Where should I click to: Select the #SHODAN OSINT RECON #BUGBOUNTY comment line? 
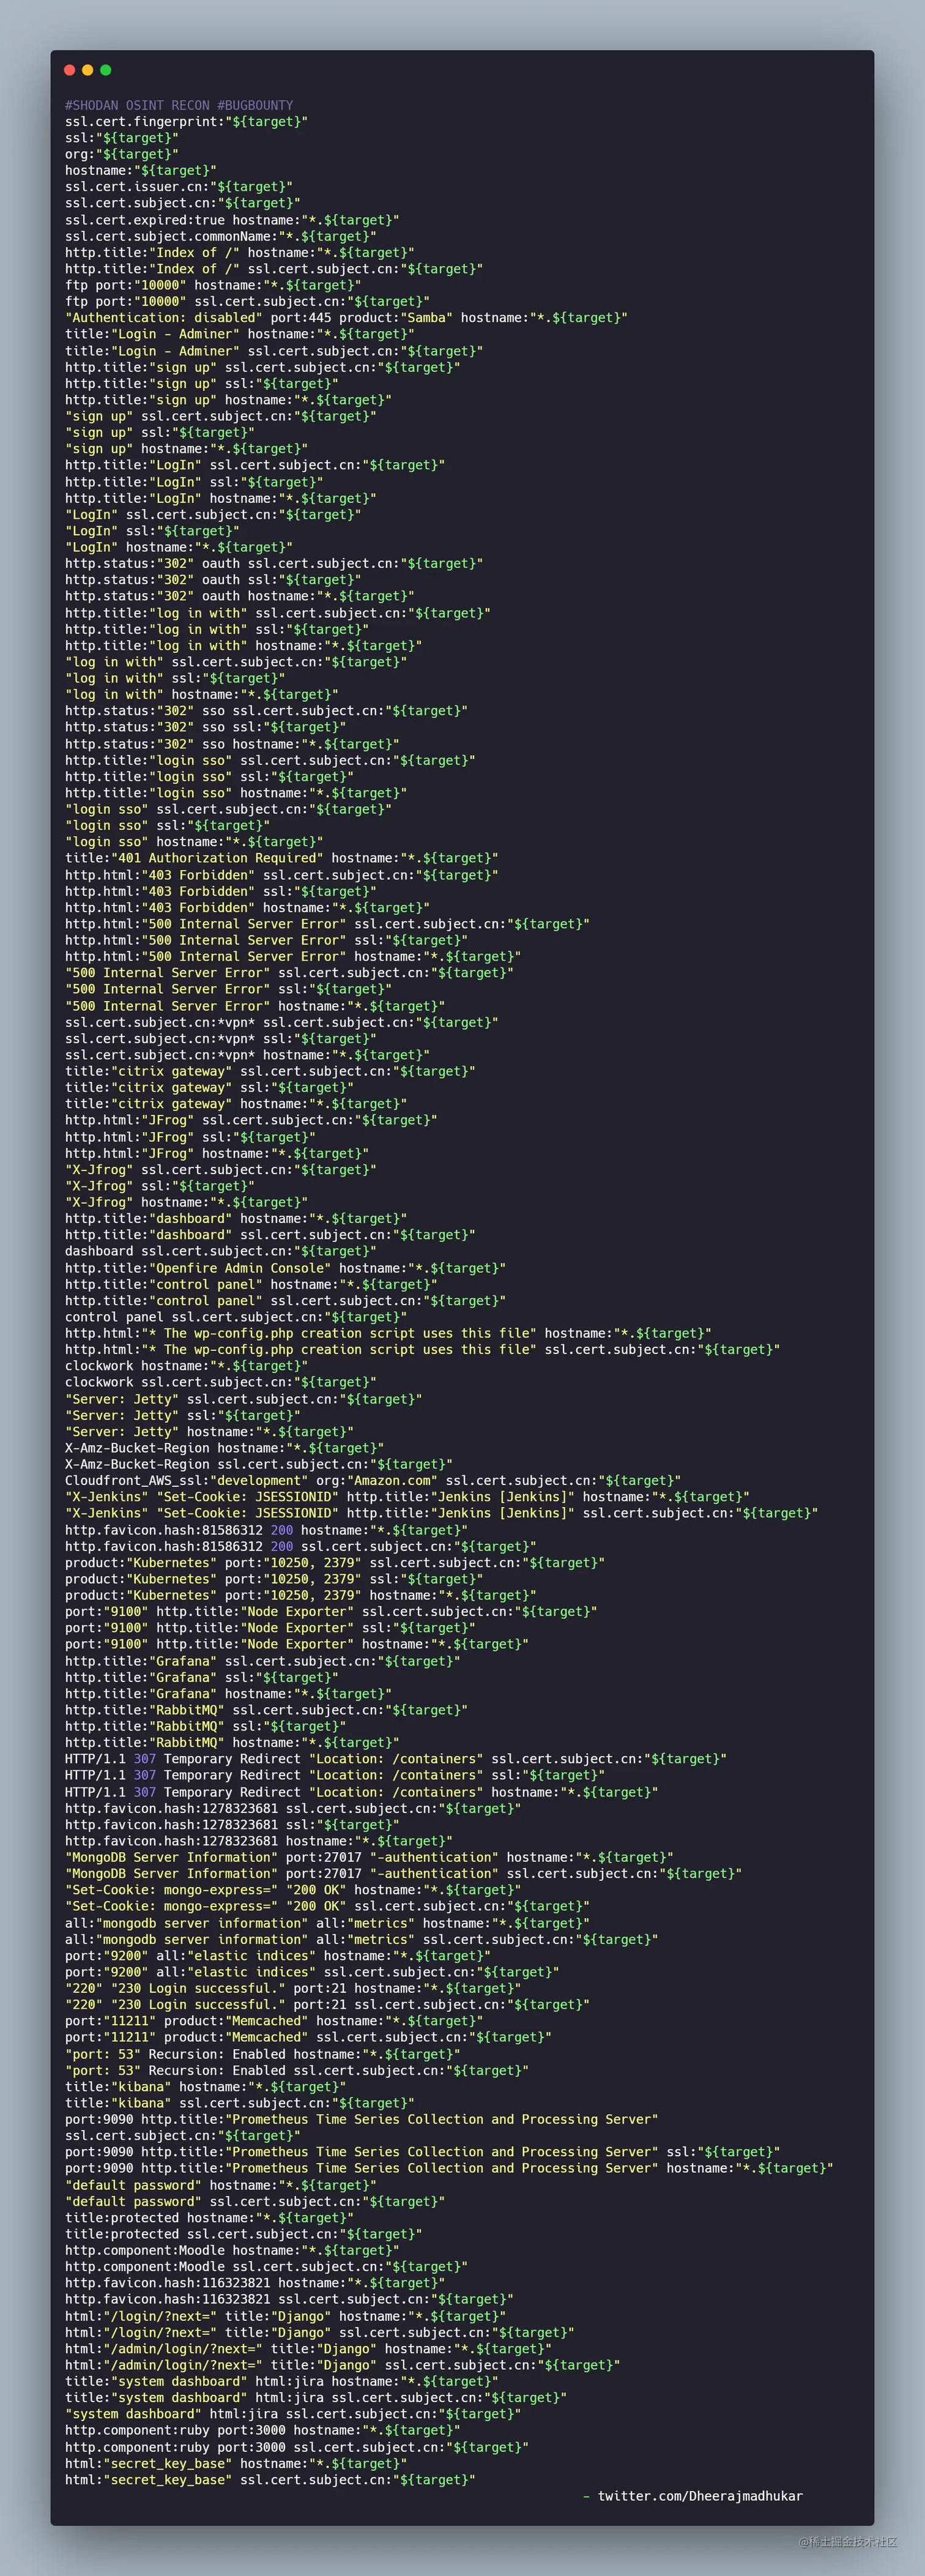pos(179,105)
